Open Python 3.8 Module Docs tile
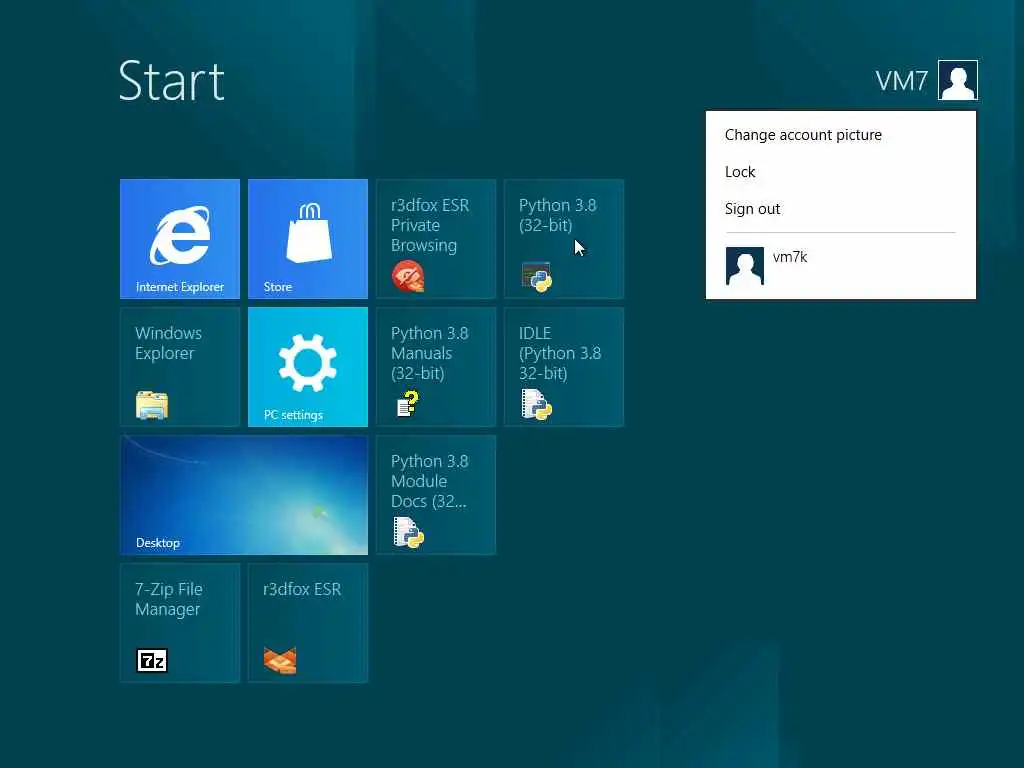This screenshot has height=768, width=1024. point(436,494)
